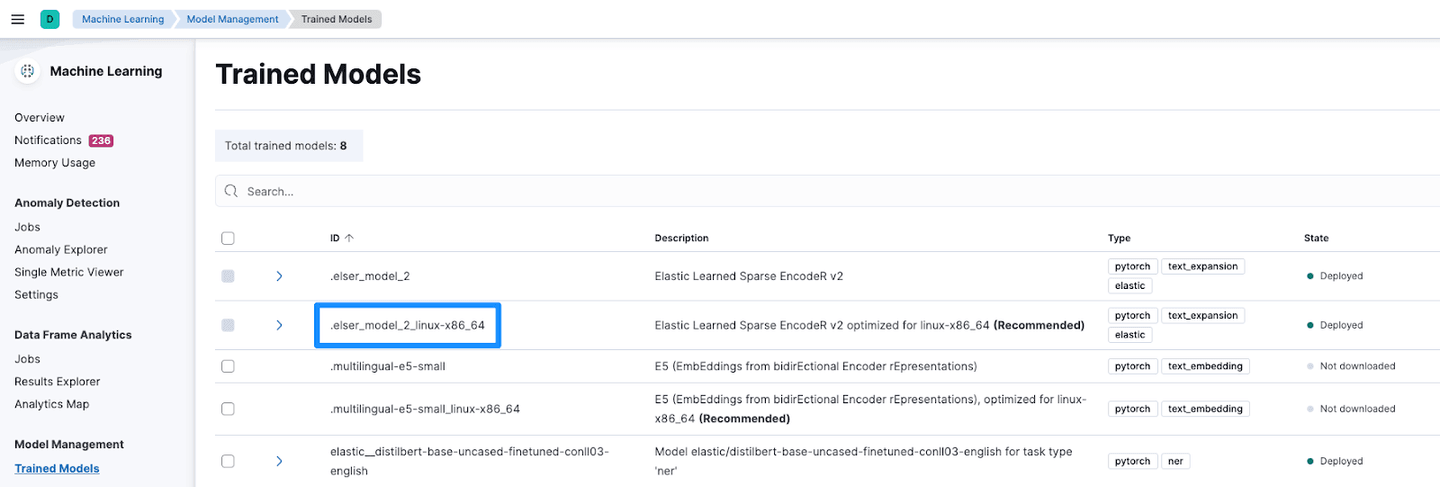This screenshot has width=1440, height=487.
Task: Open Single Metric Viewer
Action: 69,272
